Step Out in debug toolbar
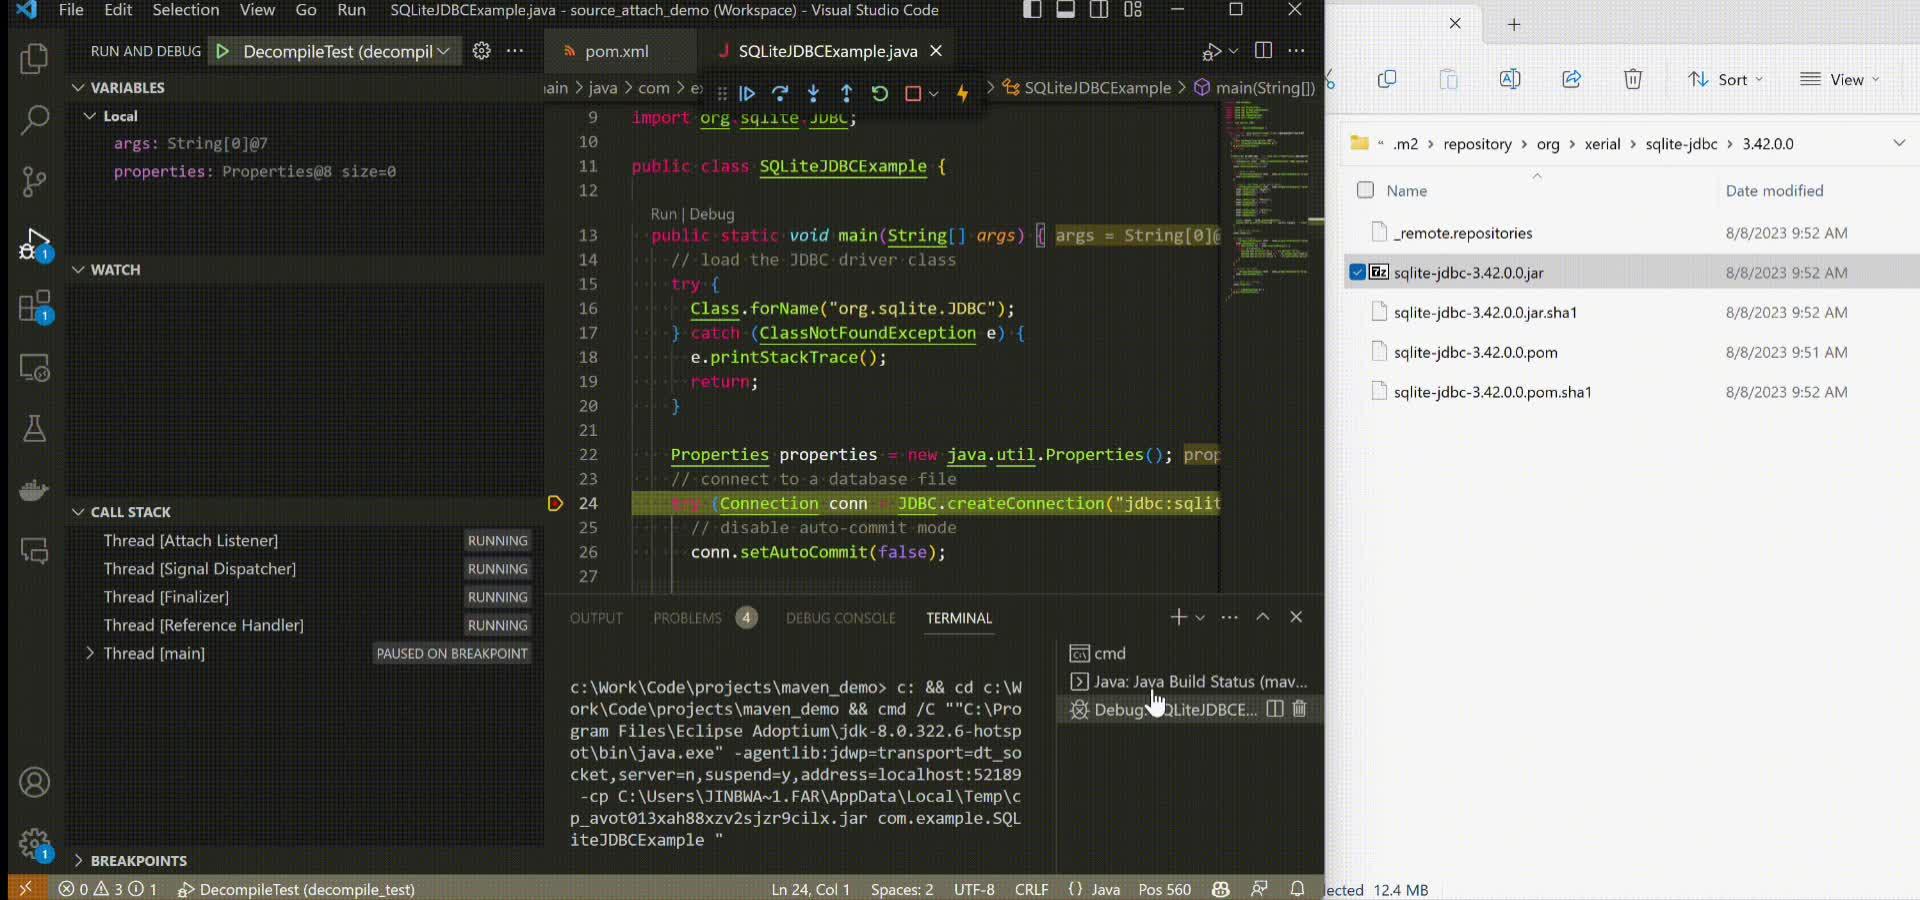This screenshot has width=1920, height=900. 846,93
